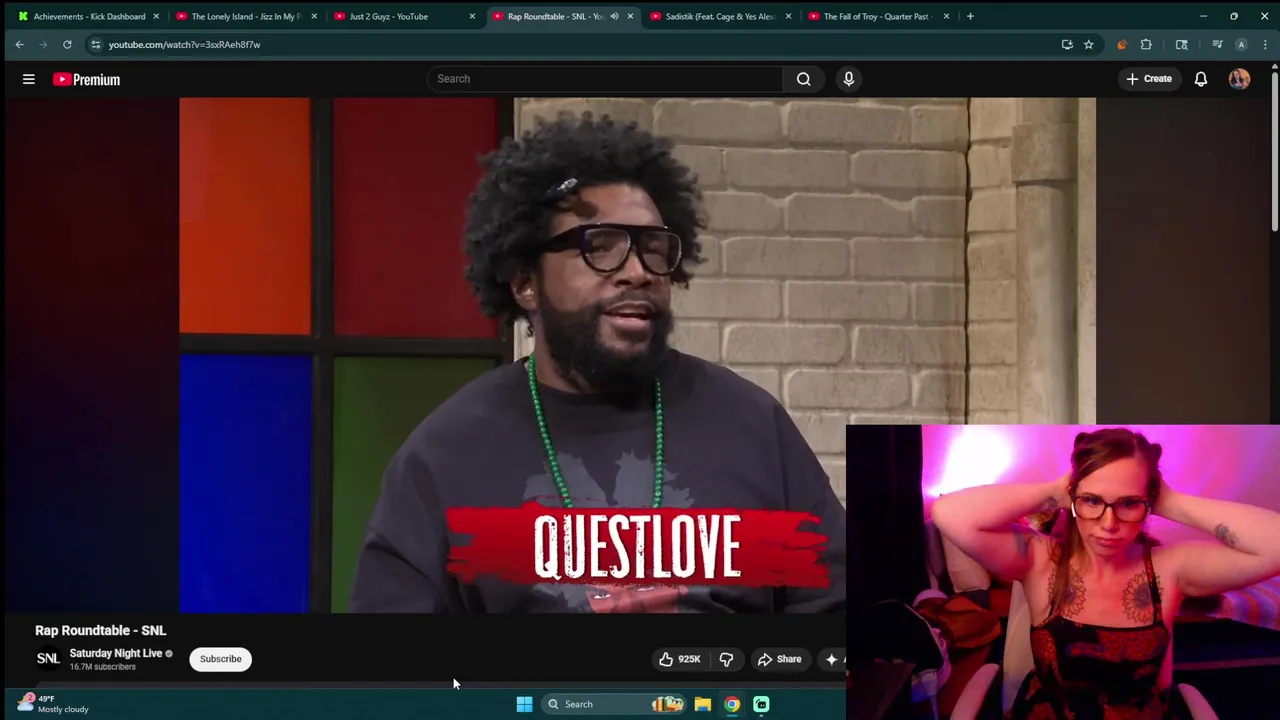
Task: Open the Chrome three-dot menu
Action: 1265,44
